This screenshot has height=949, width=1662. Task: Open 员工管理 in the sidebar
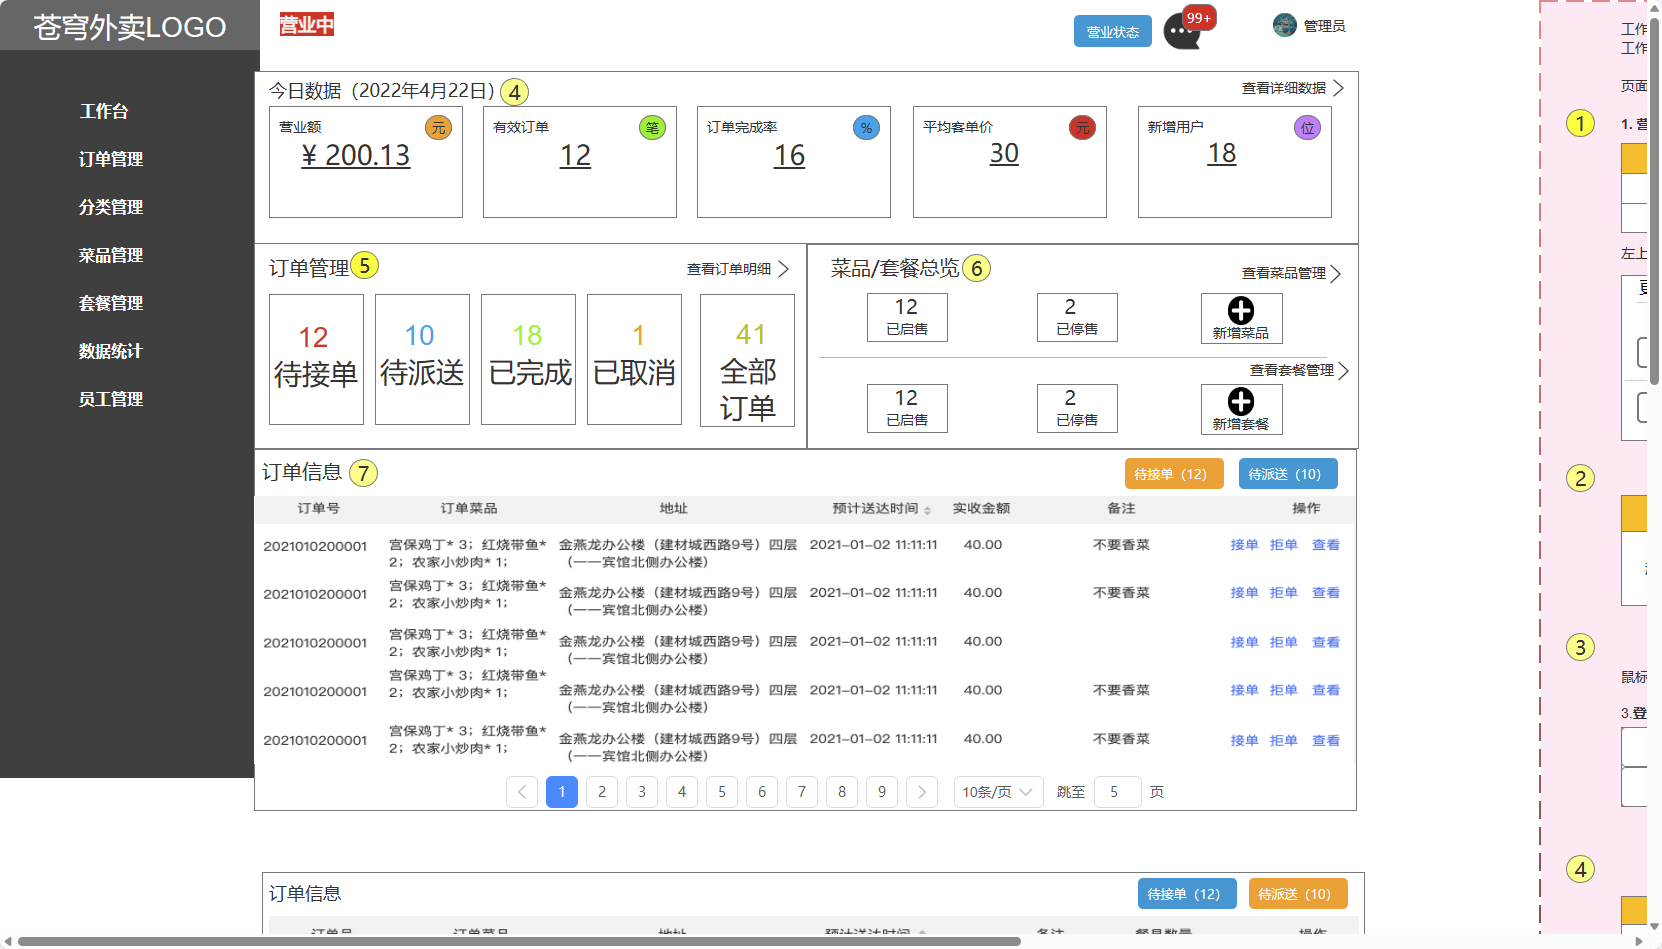[111, 399]
